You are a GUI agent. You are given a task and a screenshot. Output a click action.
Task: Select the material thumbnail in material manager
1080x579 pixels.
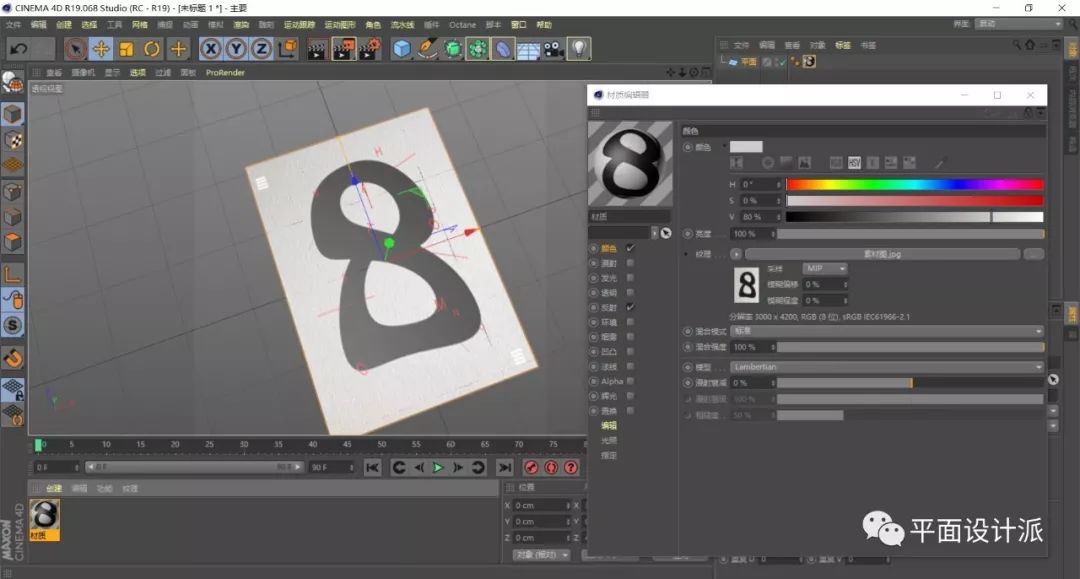pos(44,515)
